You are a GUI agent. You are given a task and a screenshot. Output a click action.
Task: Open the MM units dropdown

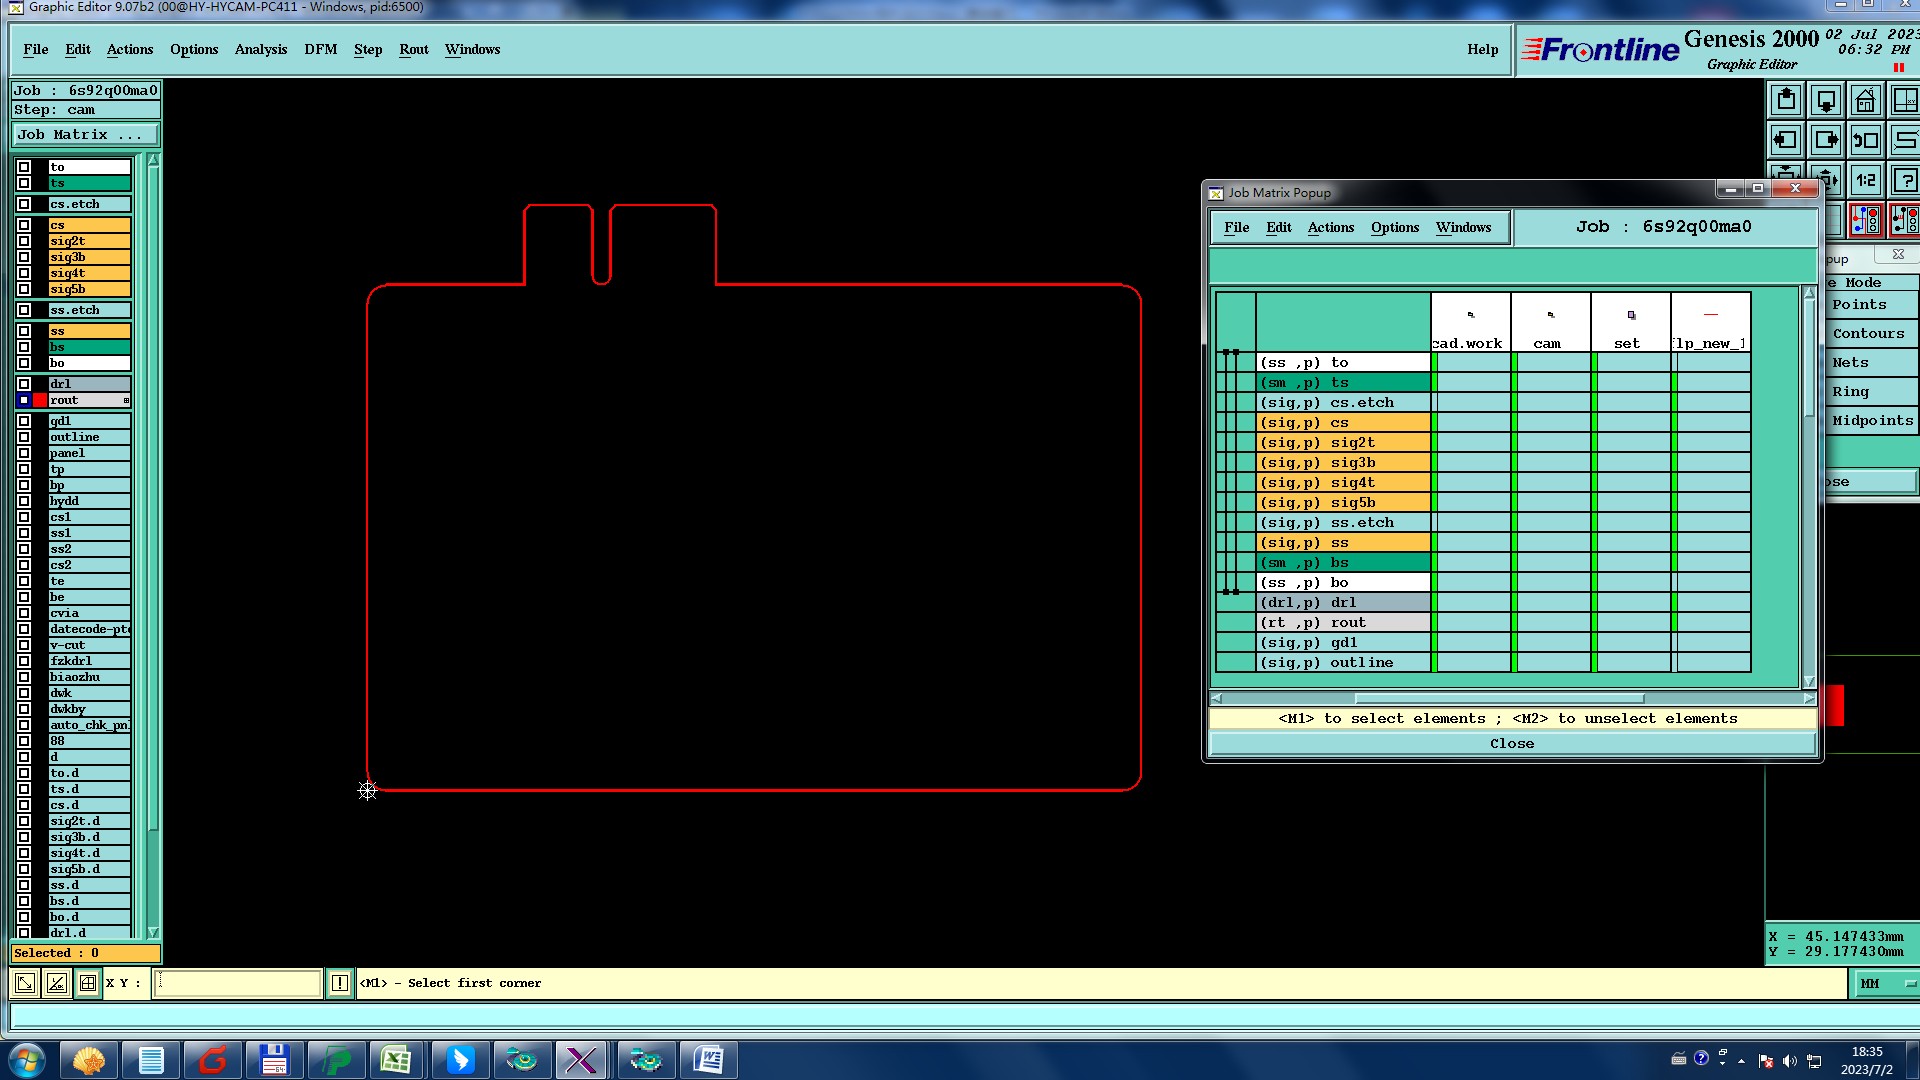1909,984
